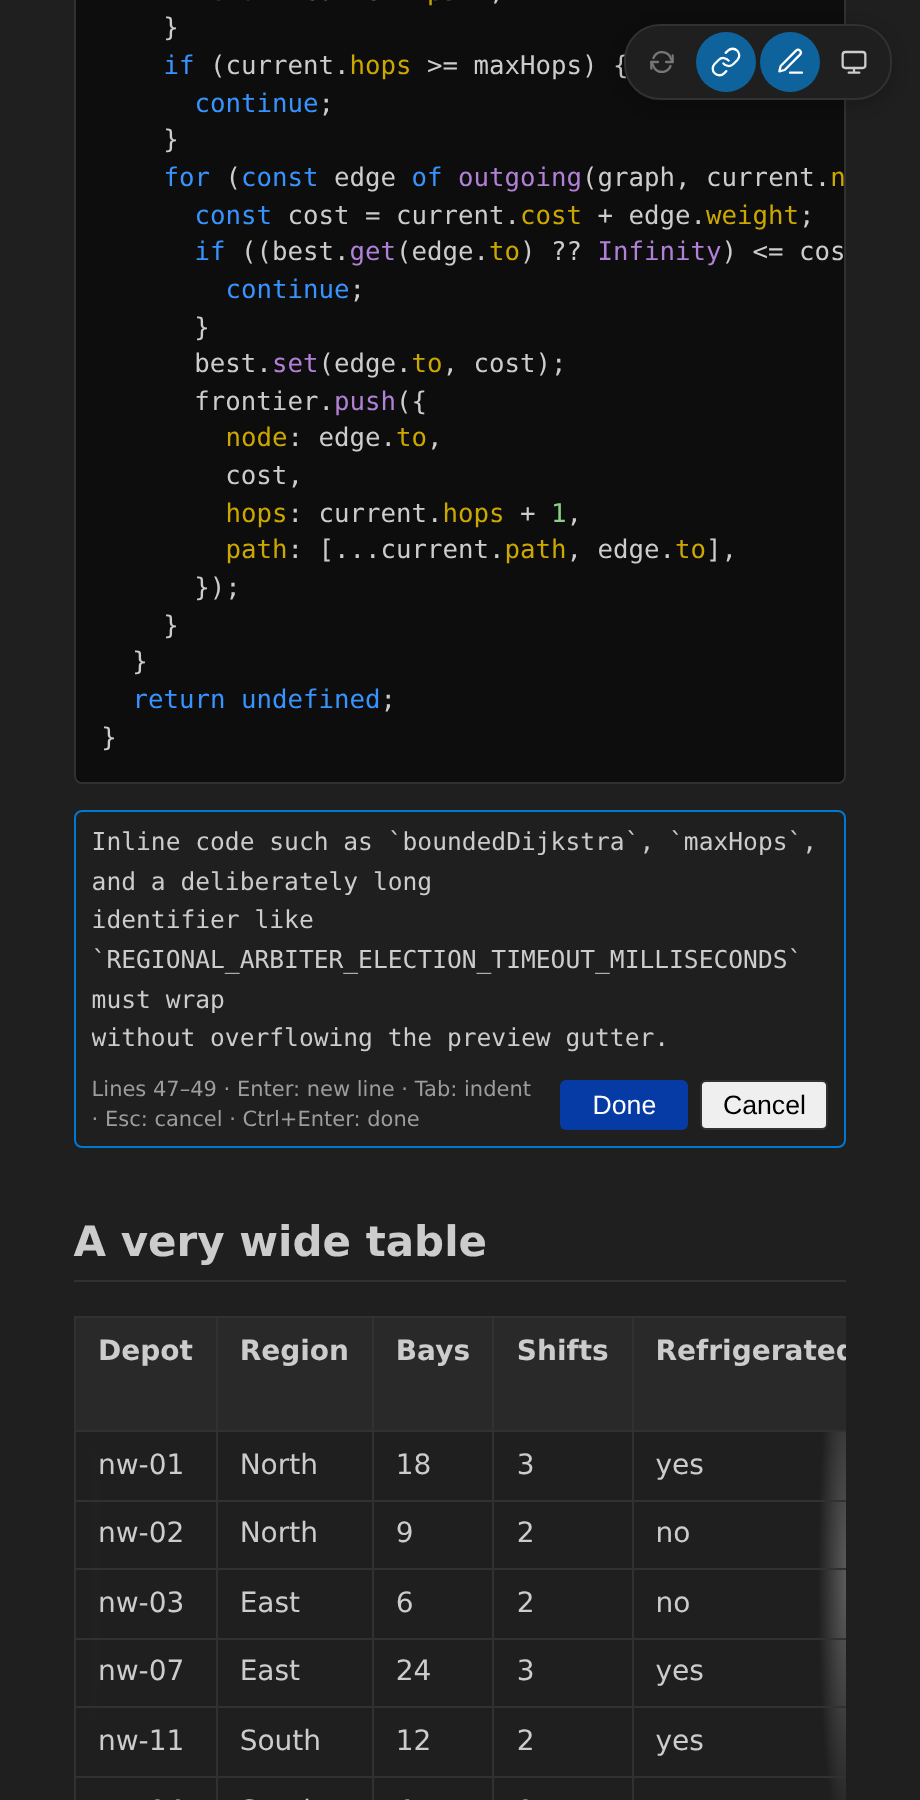This screenshot has height=1800, width=920.
Task: Click inside the inline edit text area
Action: click(460, 940)
